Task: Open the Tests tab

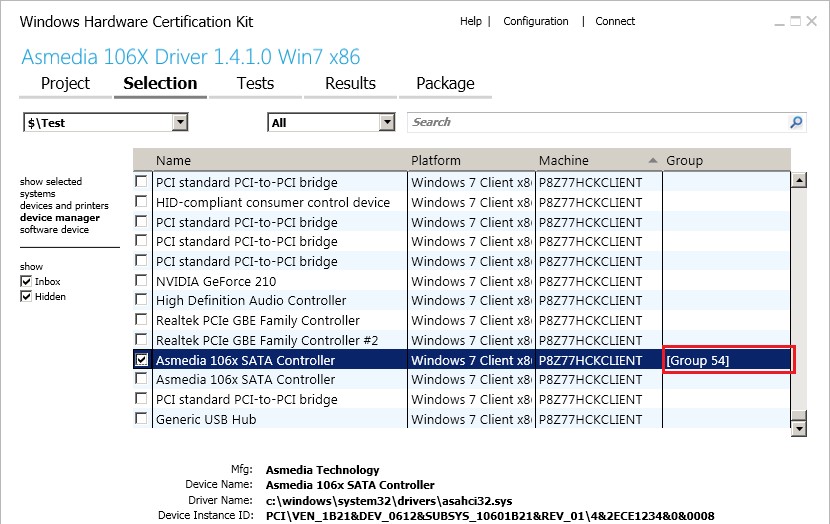Action: (255, 84)
